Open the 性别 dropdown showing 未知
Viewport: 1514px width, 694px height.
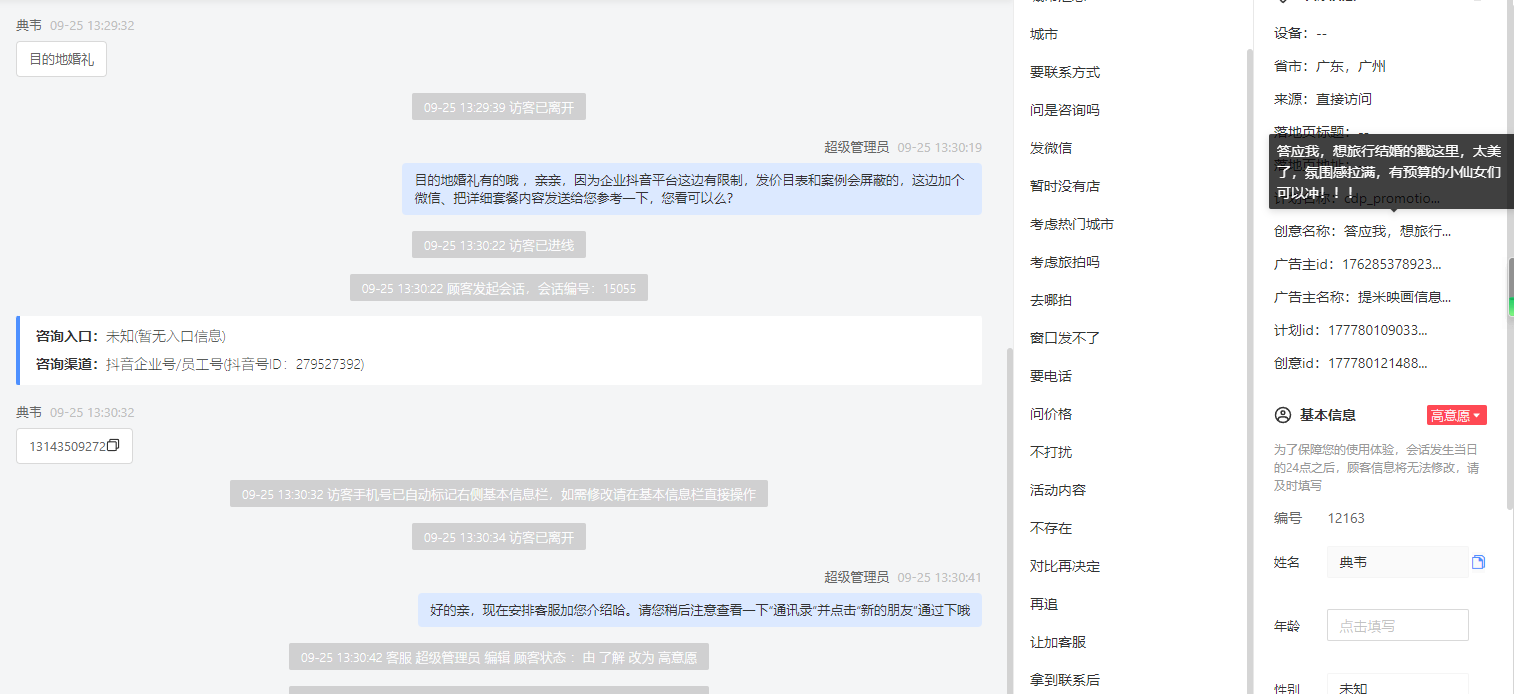point(1397,687)
